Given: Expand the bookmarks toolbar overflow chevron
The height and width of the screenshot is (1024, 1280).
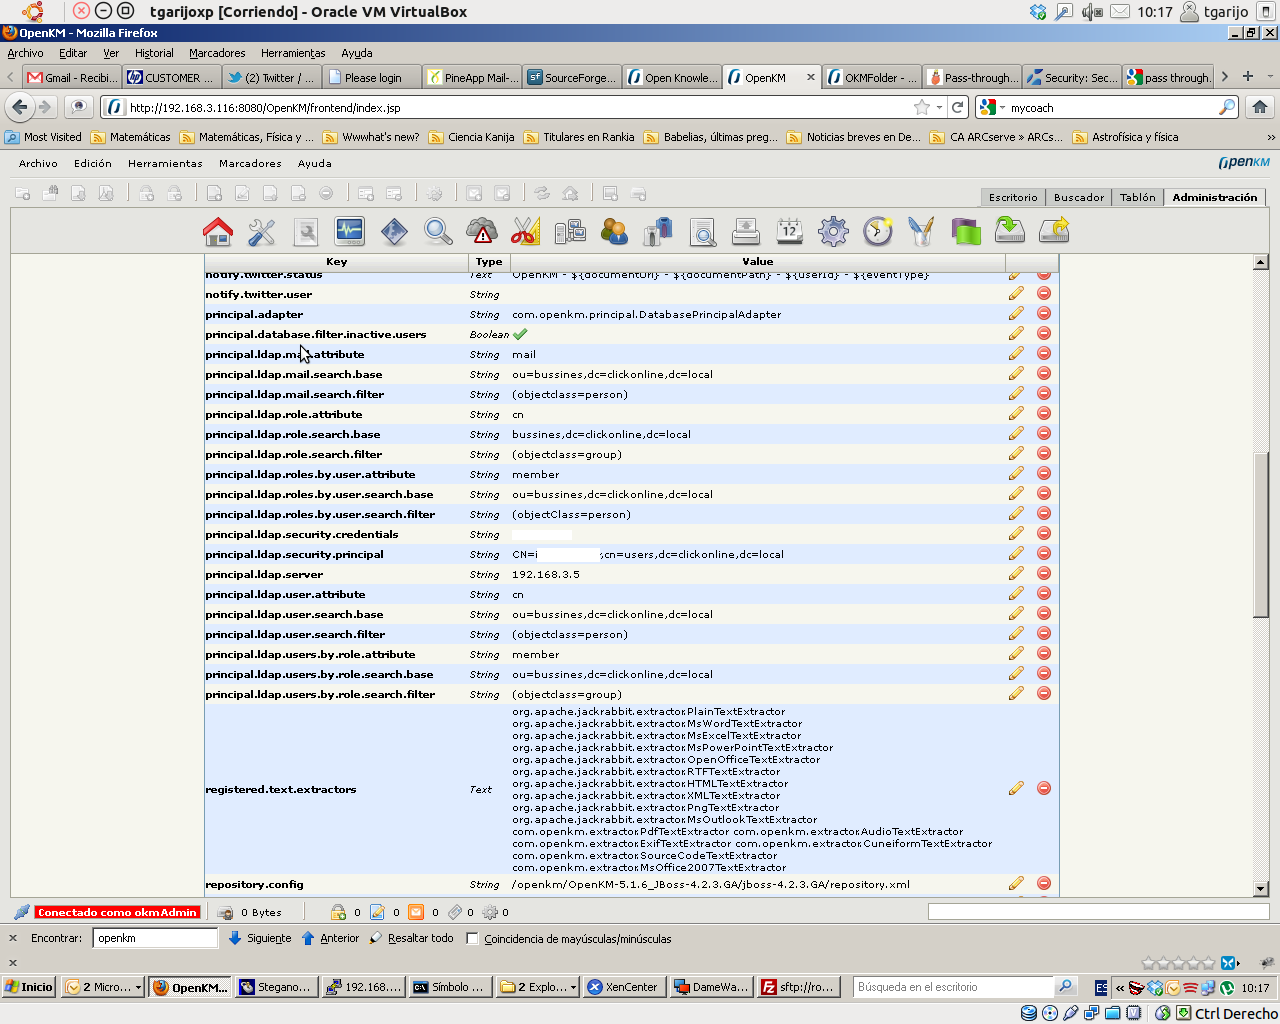Looking at the screenshot, I should point(1271,137).
